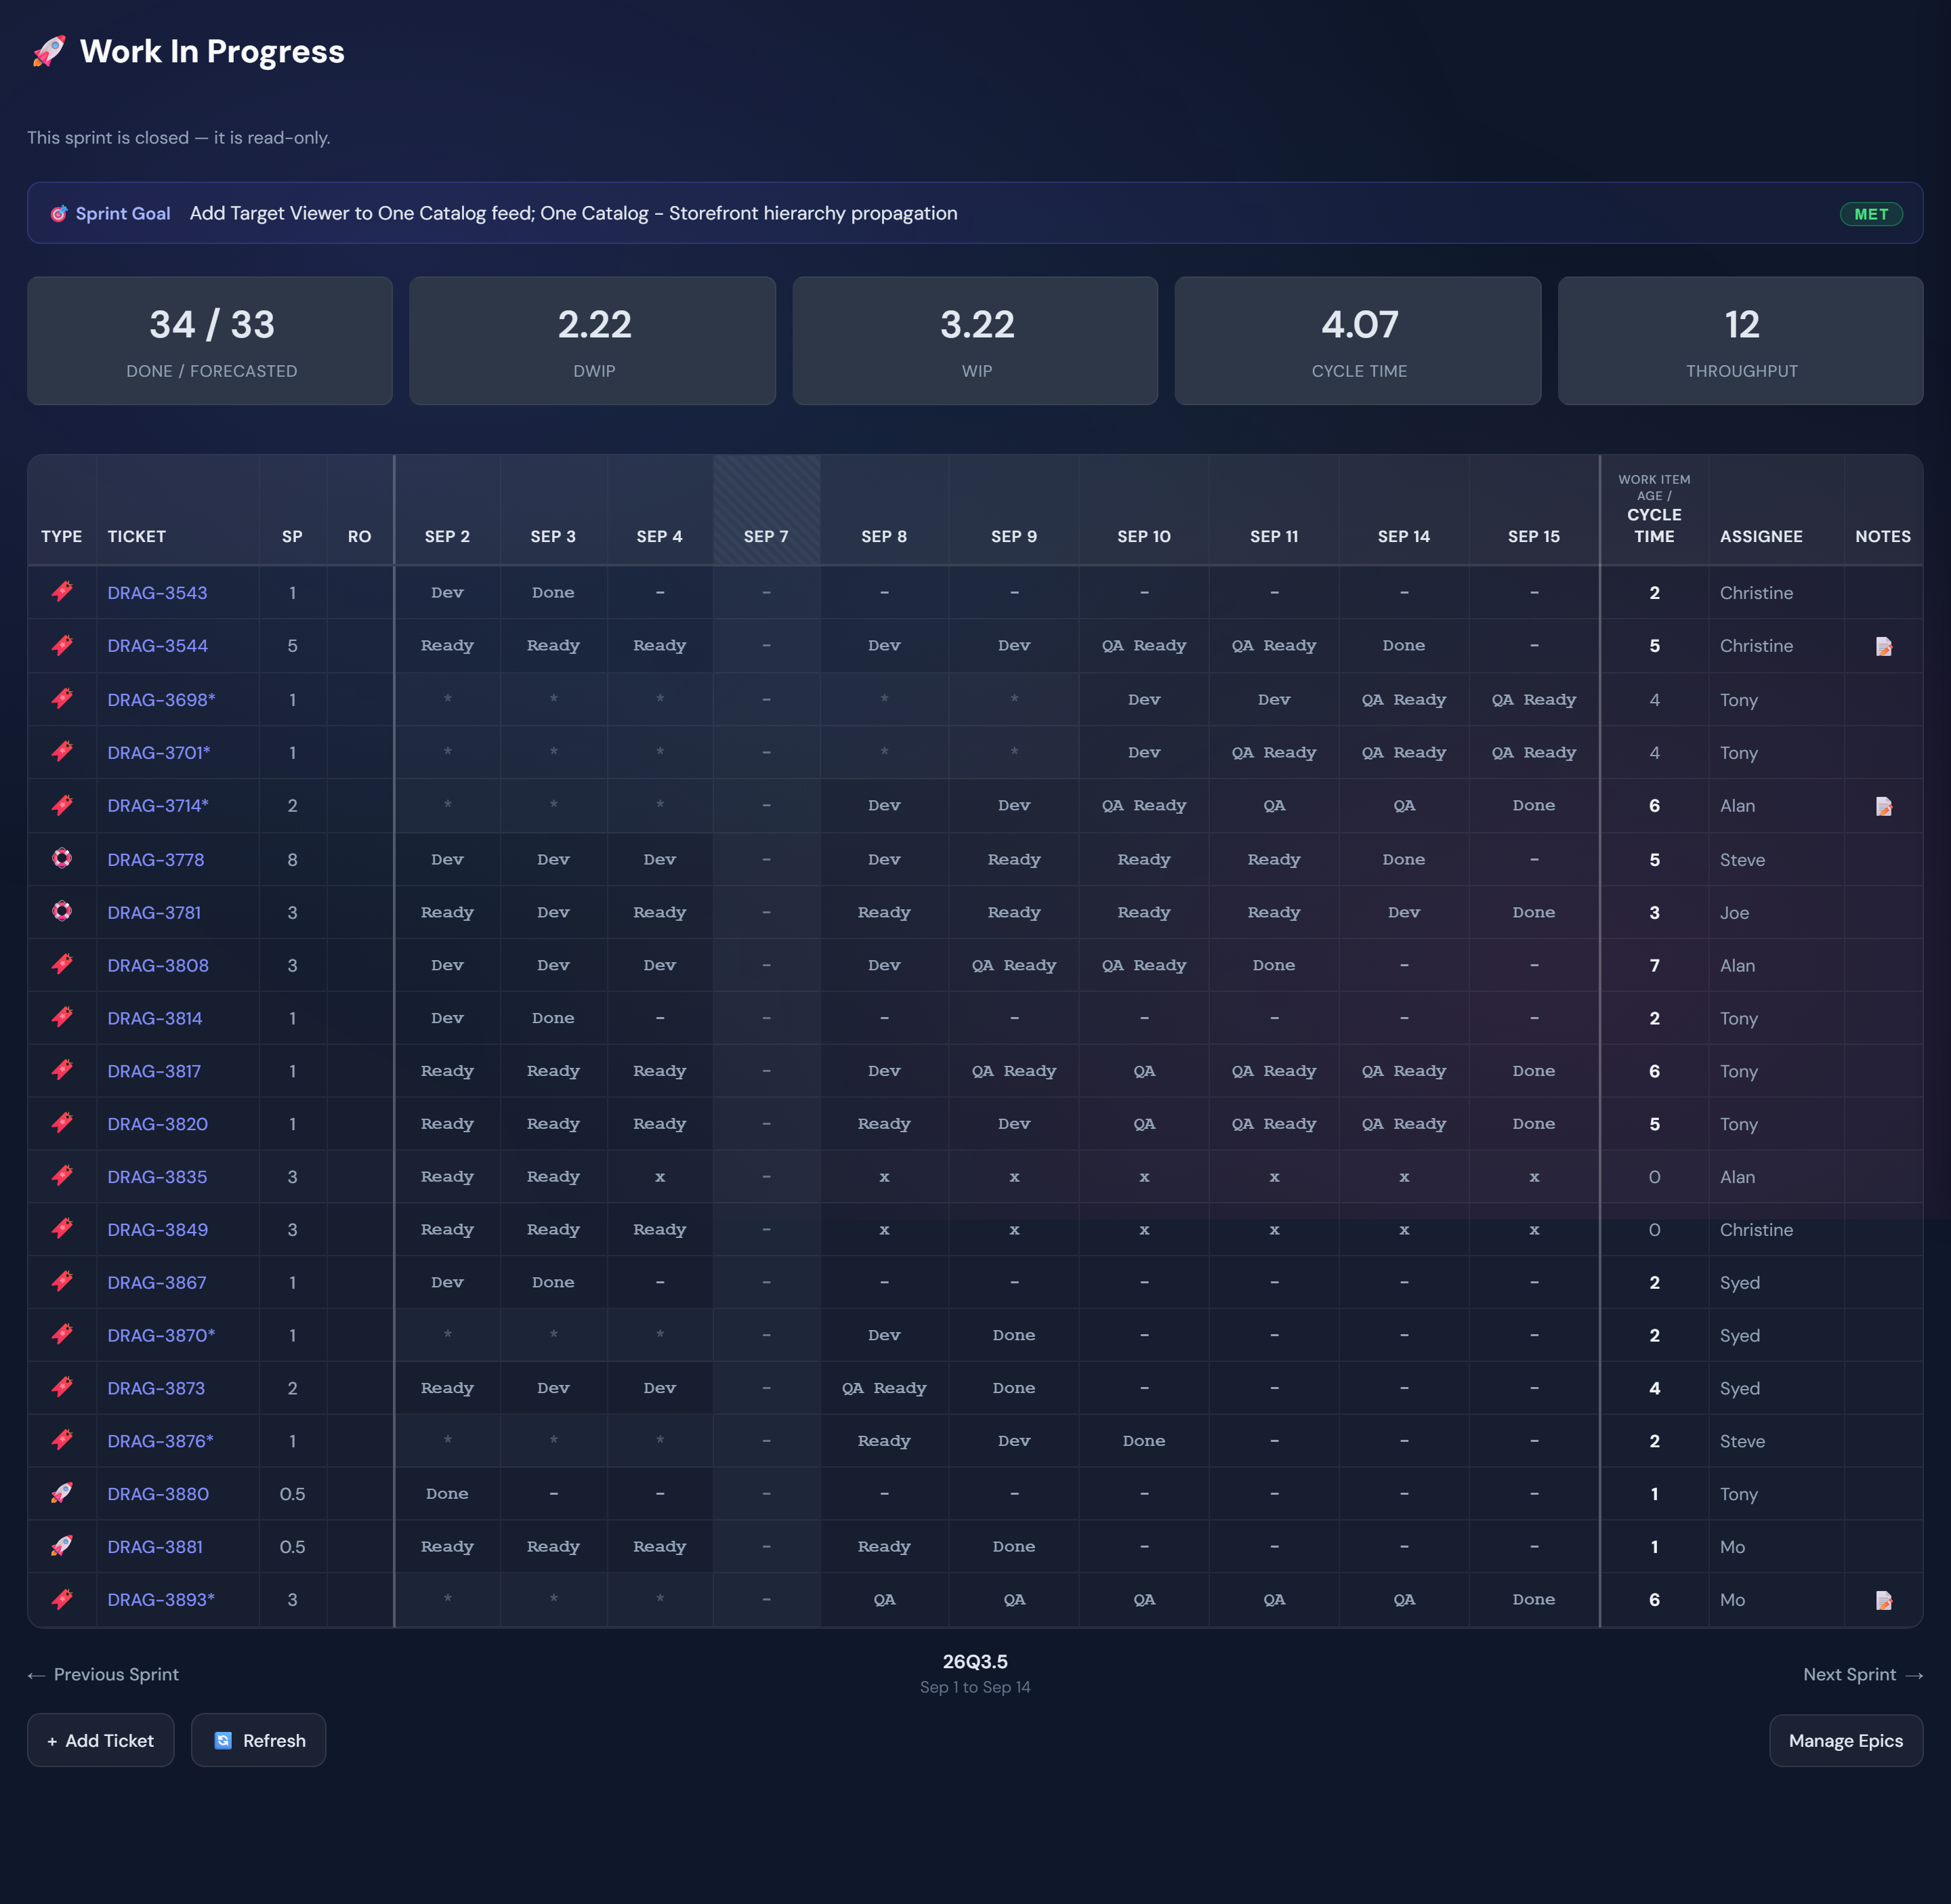Open Manage Epics
This screenshot has height=1904, width=1951.
[1846, 1741]
